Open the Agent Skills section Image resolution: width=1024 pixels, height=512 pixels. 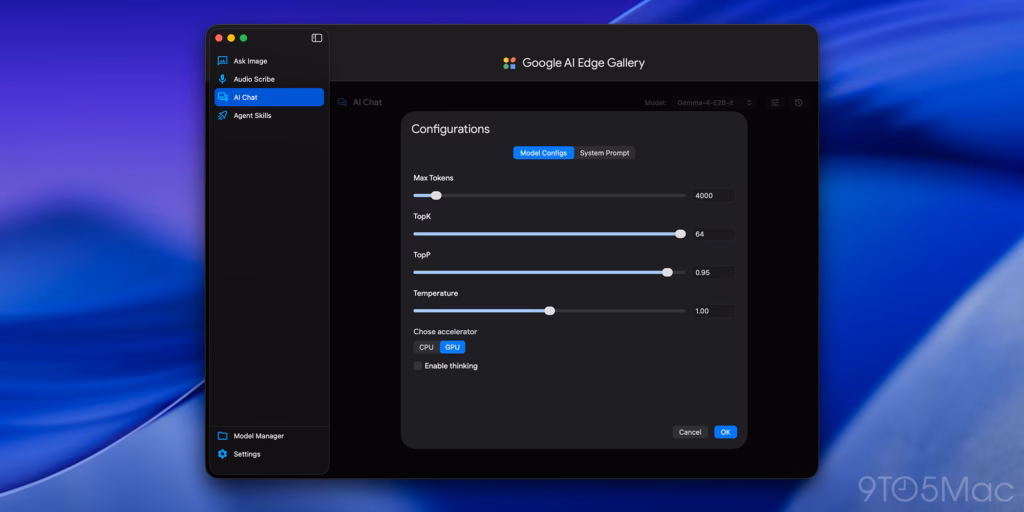point(269,116)
